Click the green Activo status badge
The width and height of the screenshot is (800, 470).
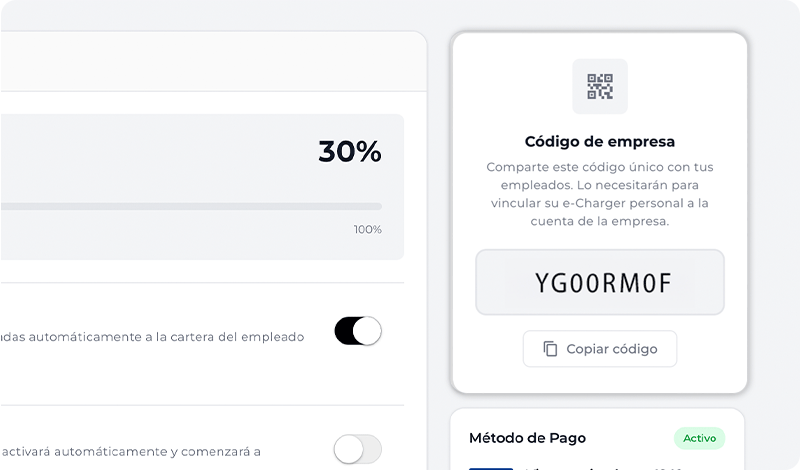pos(699,438)
